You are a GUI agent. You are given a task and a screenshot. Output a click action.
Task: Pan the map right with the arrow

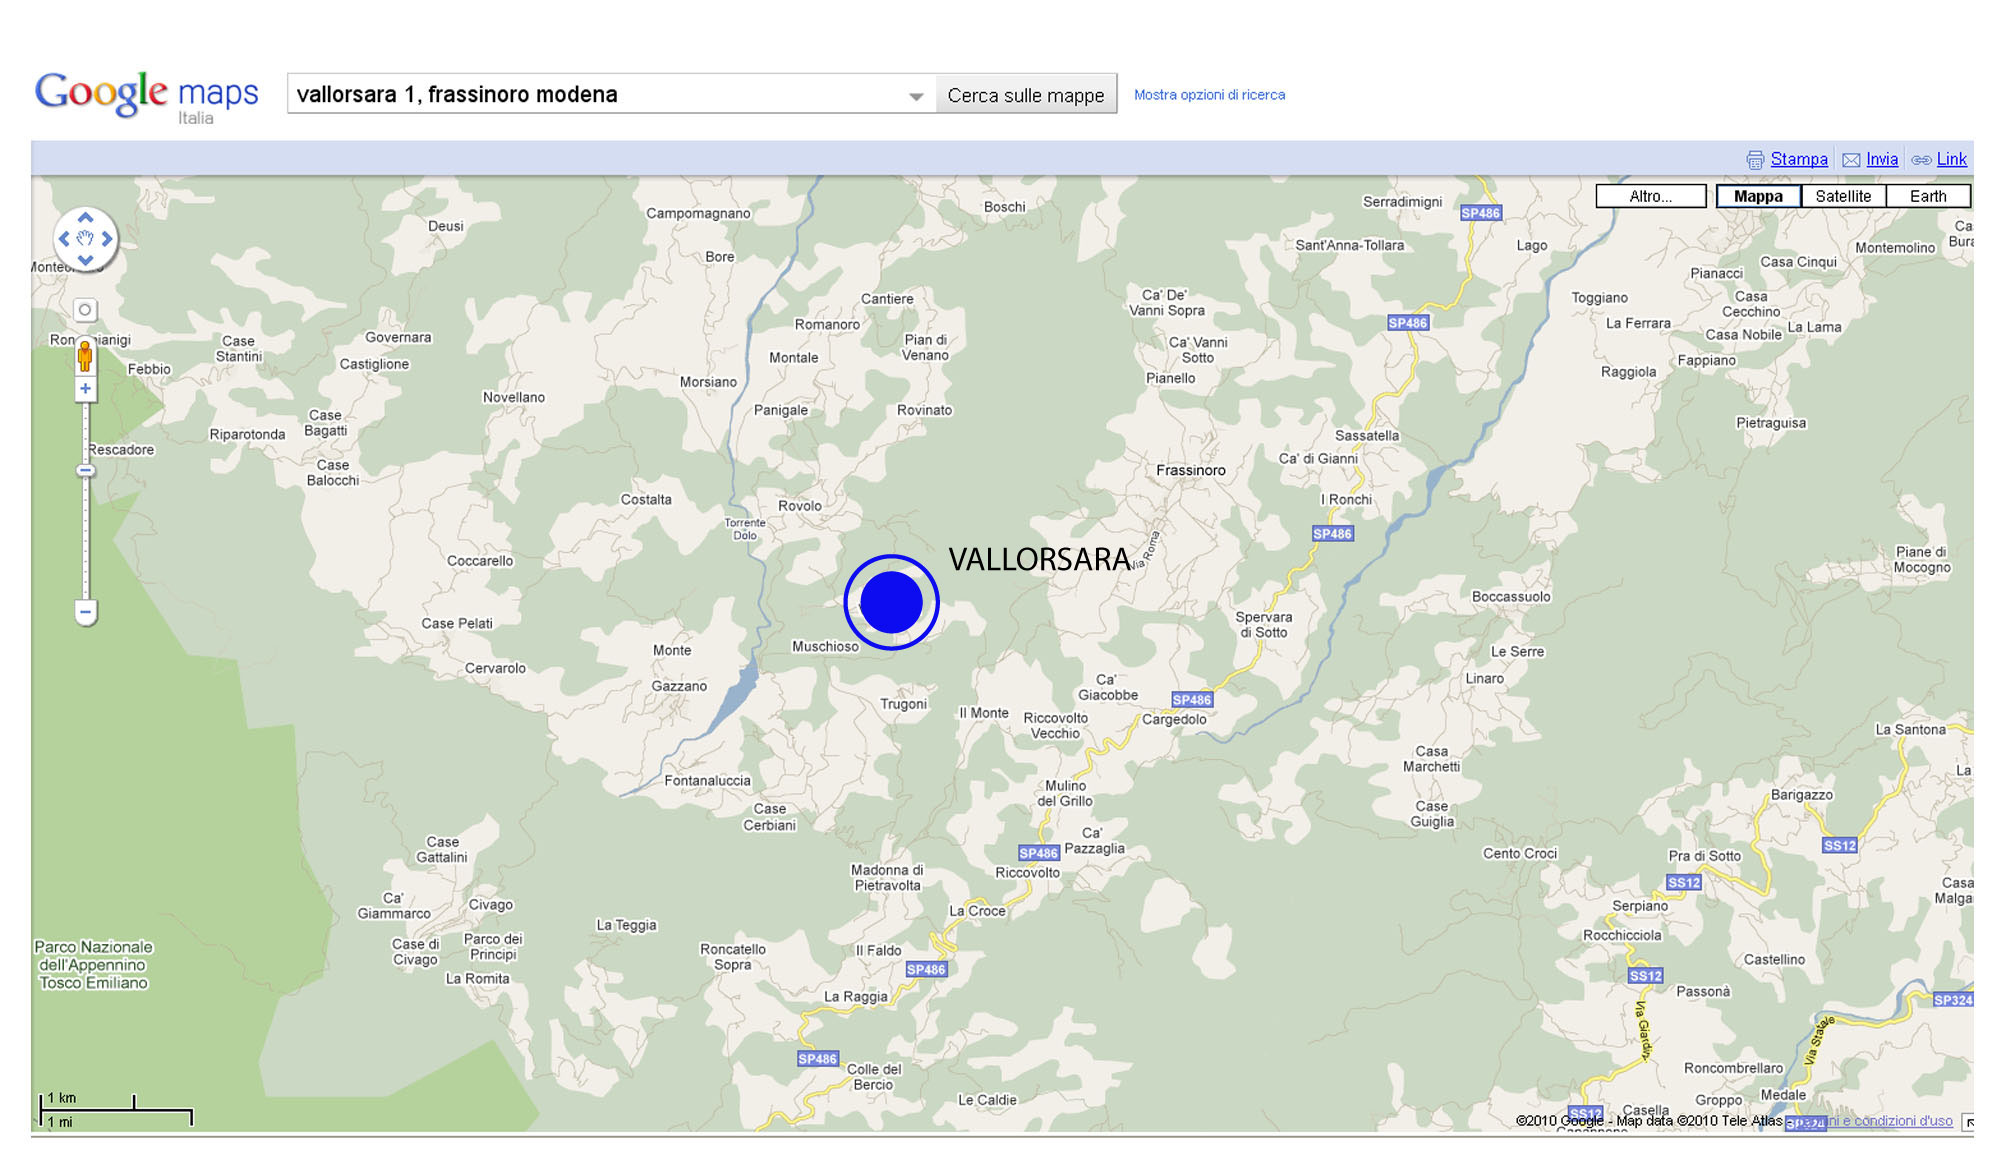[107, 239]
